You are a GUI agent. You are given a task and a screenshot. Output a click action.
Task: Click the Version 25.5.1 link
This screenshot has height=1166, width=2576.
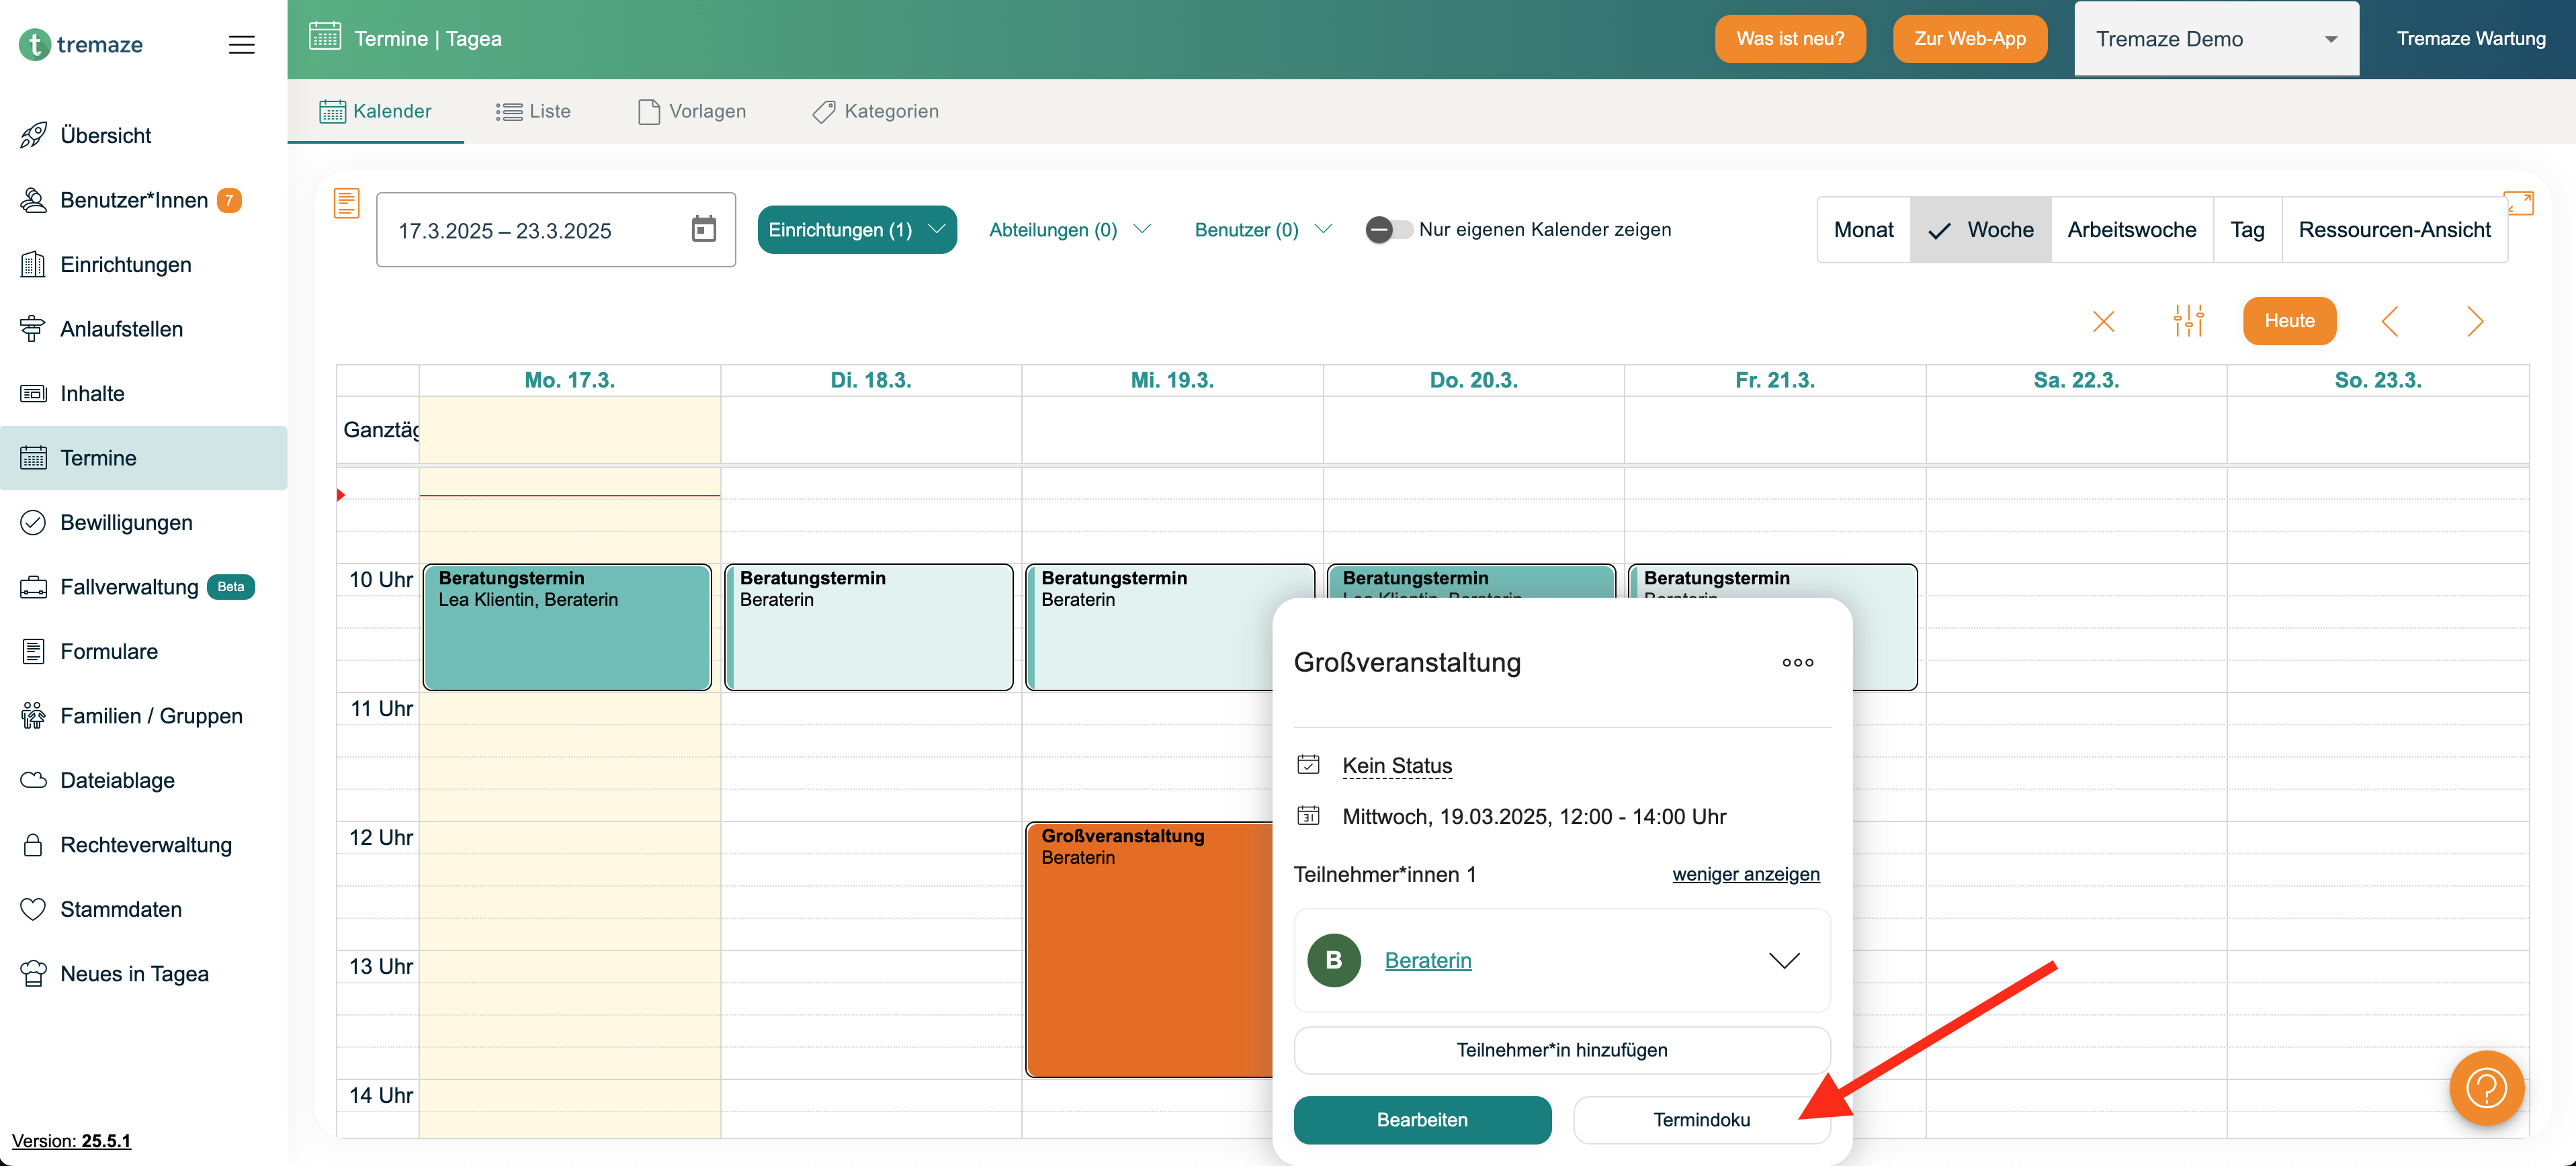[71, 1141]
